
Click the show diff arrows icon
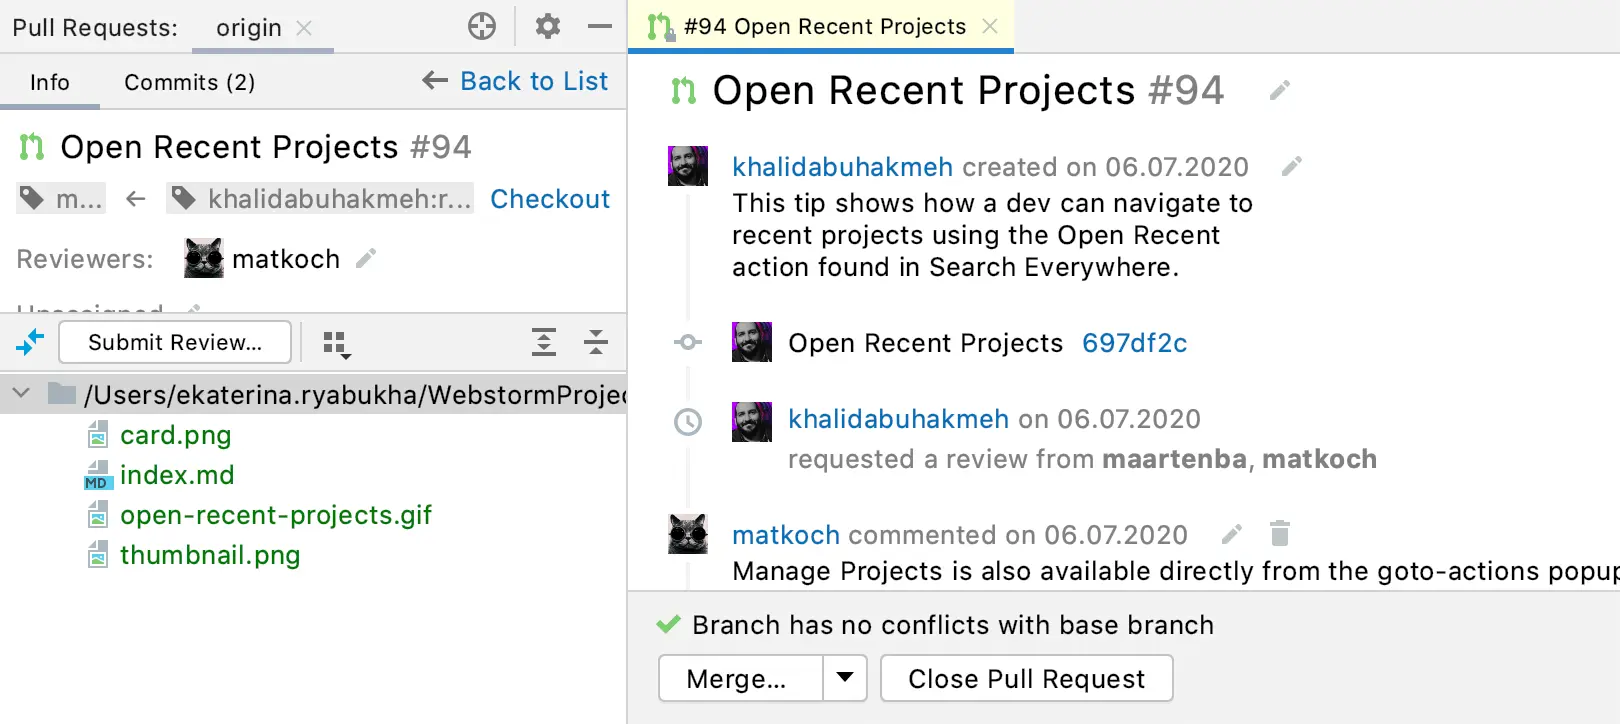point(30,342)
